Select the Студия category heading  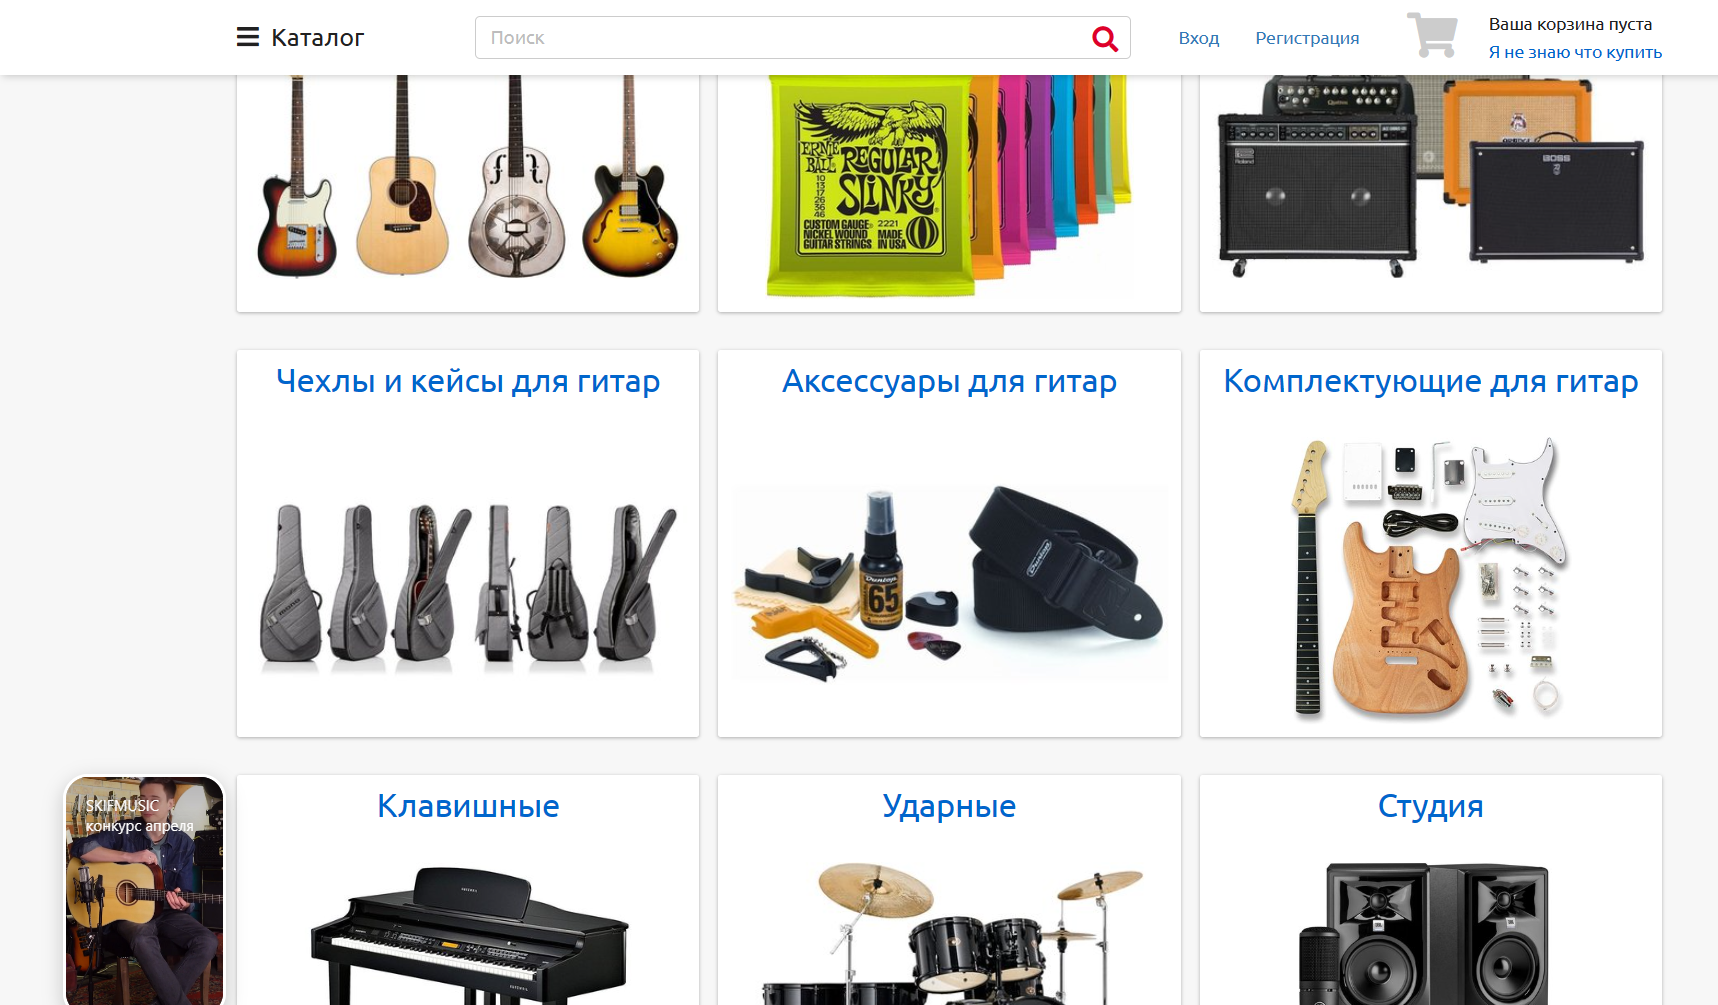tap(1431, 806)
